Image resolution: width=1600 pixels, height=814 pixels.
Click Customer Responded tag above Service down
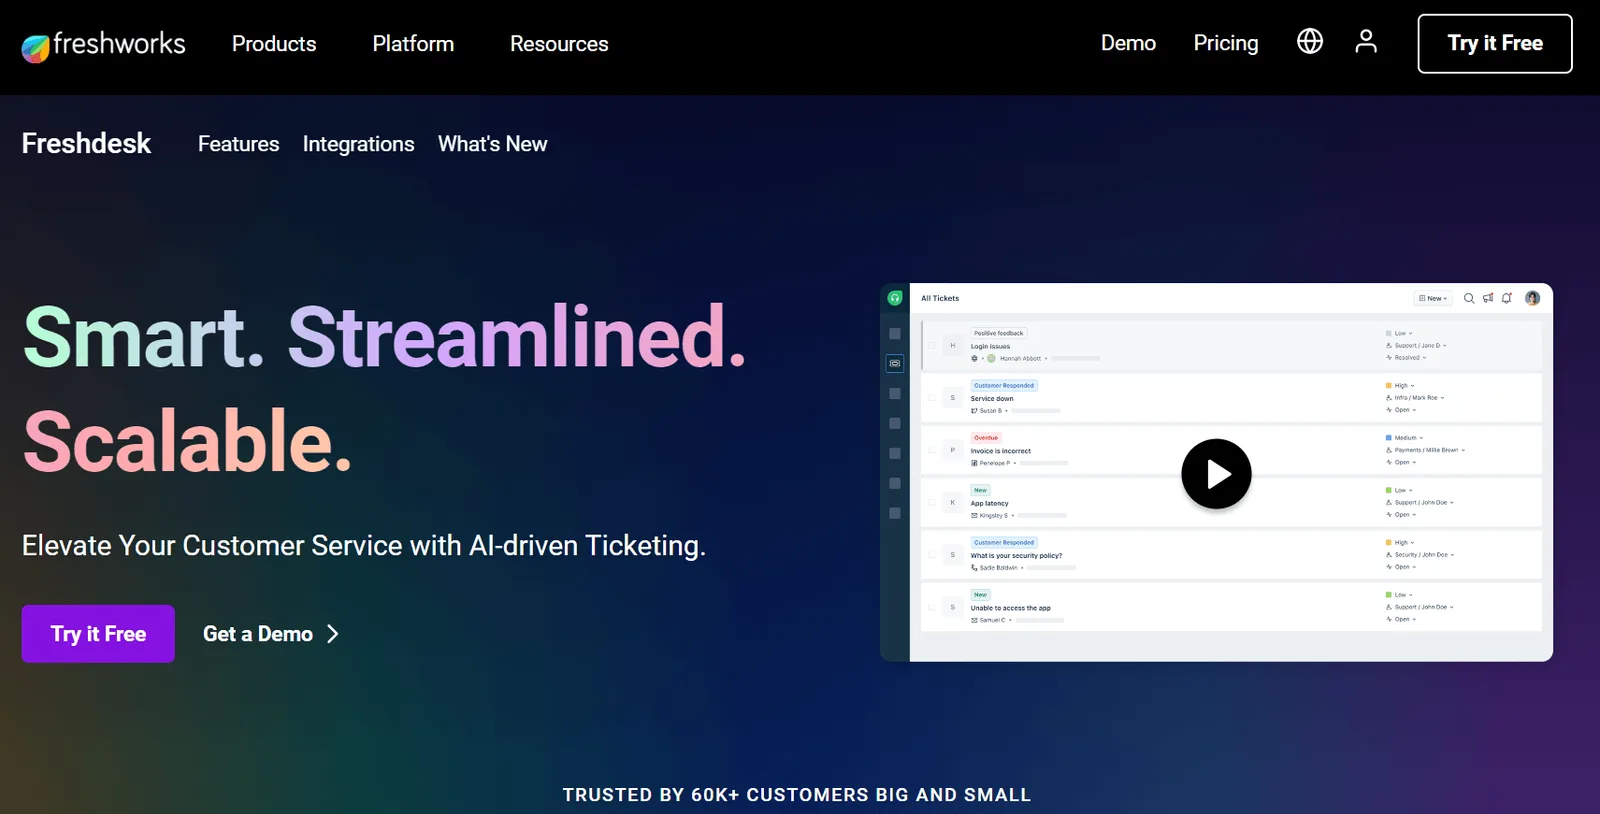click(x=1004, y=385)
